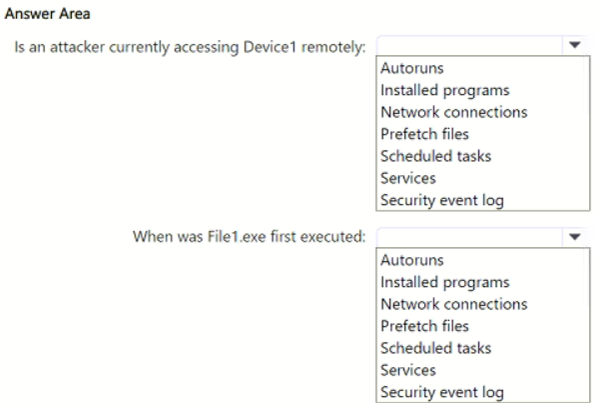The image size is (597, 408).
Task: Click the Answer Area heading text
Action: click(x=48, y=14)
